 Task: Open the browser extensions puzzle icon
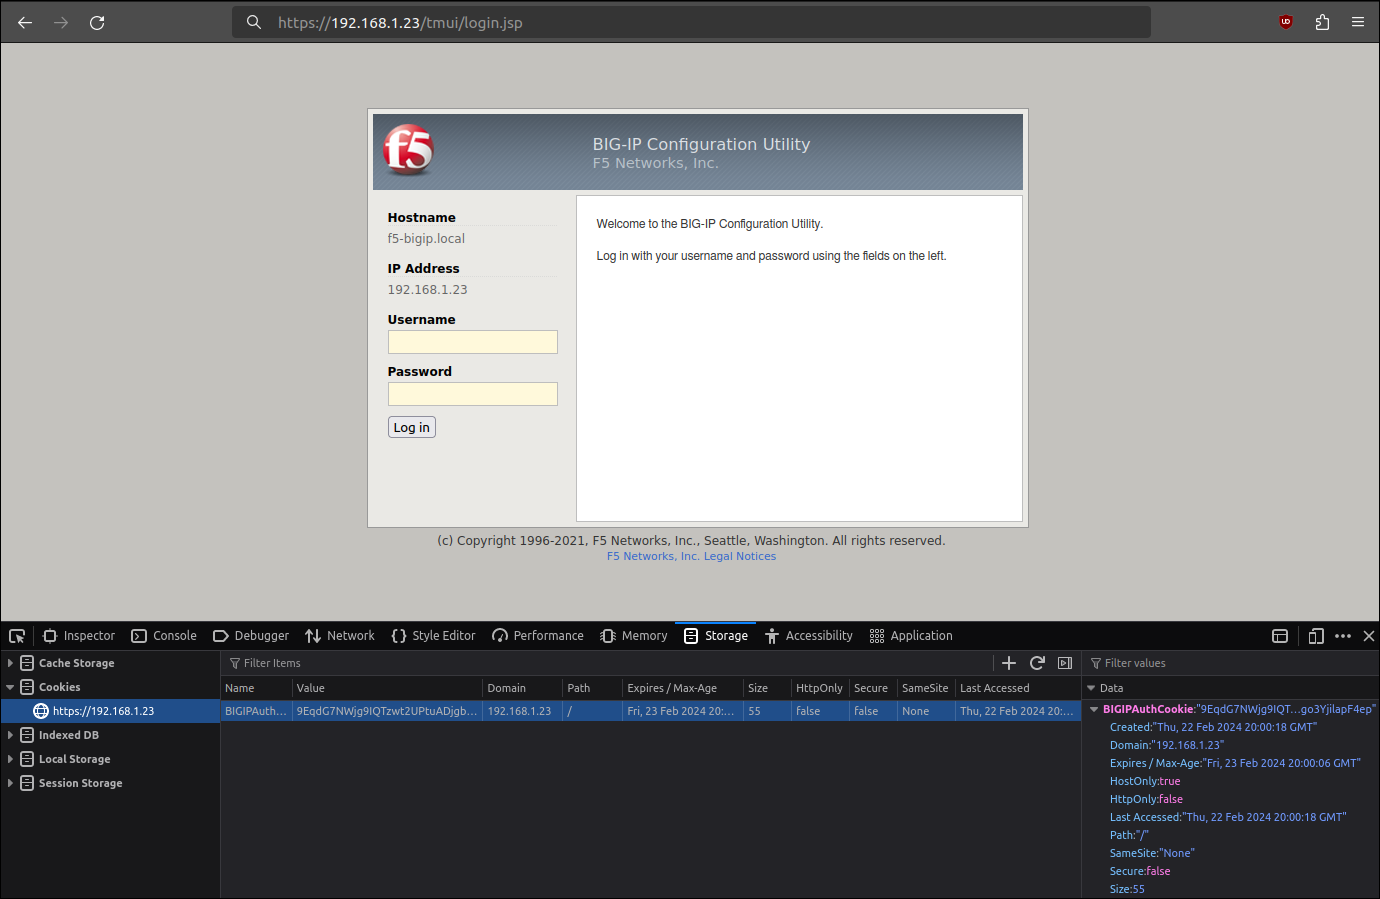click(x=1322, y=22)
